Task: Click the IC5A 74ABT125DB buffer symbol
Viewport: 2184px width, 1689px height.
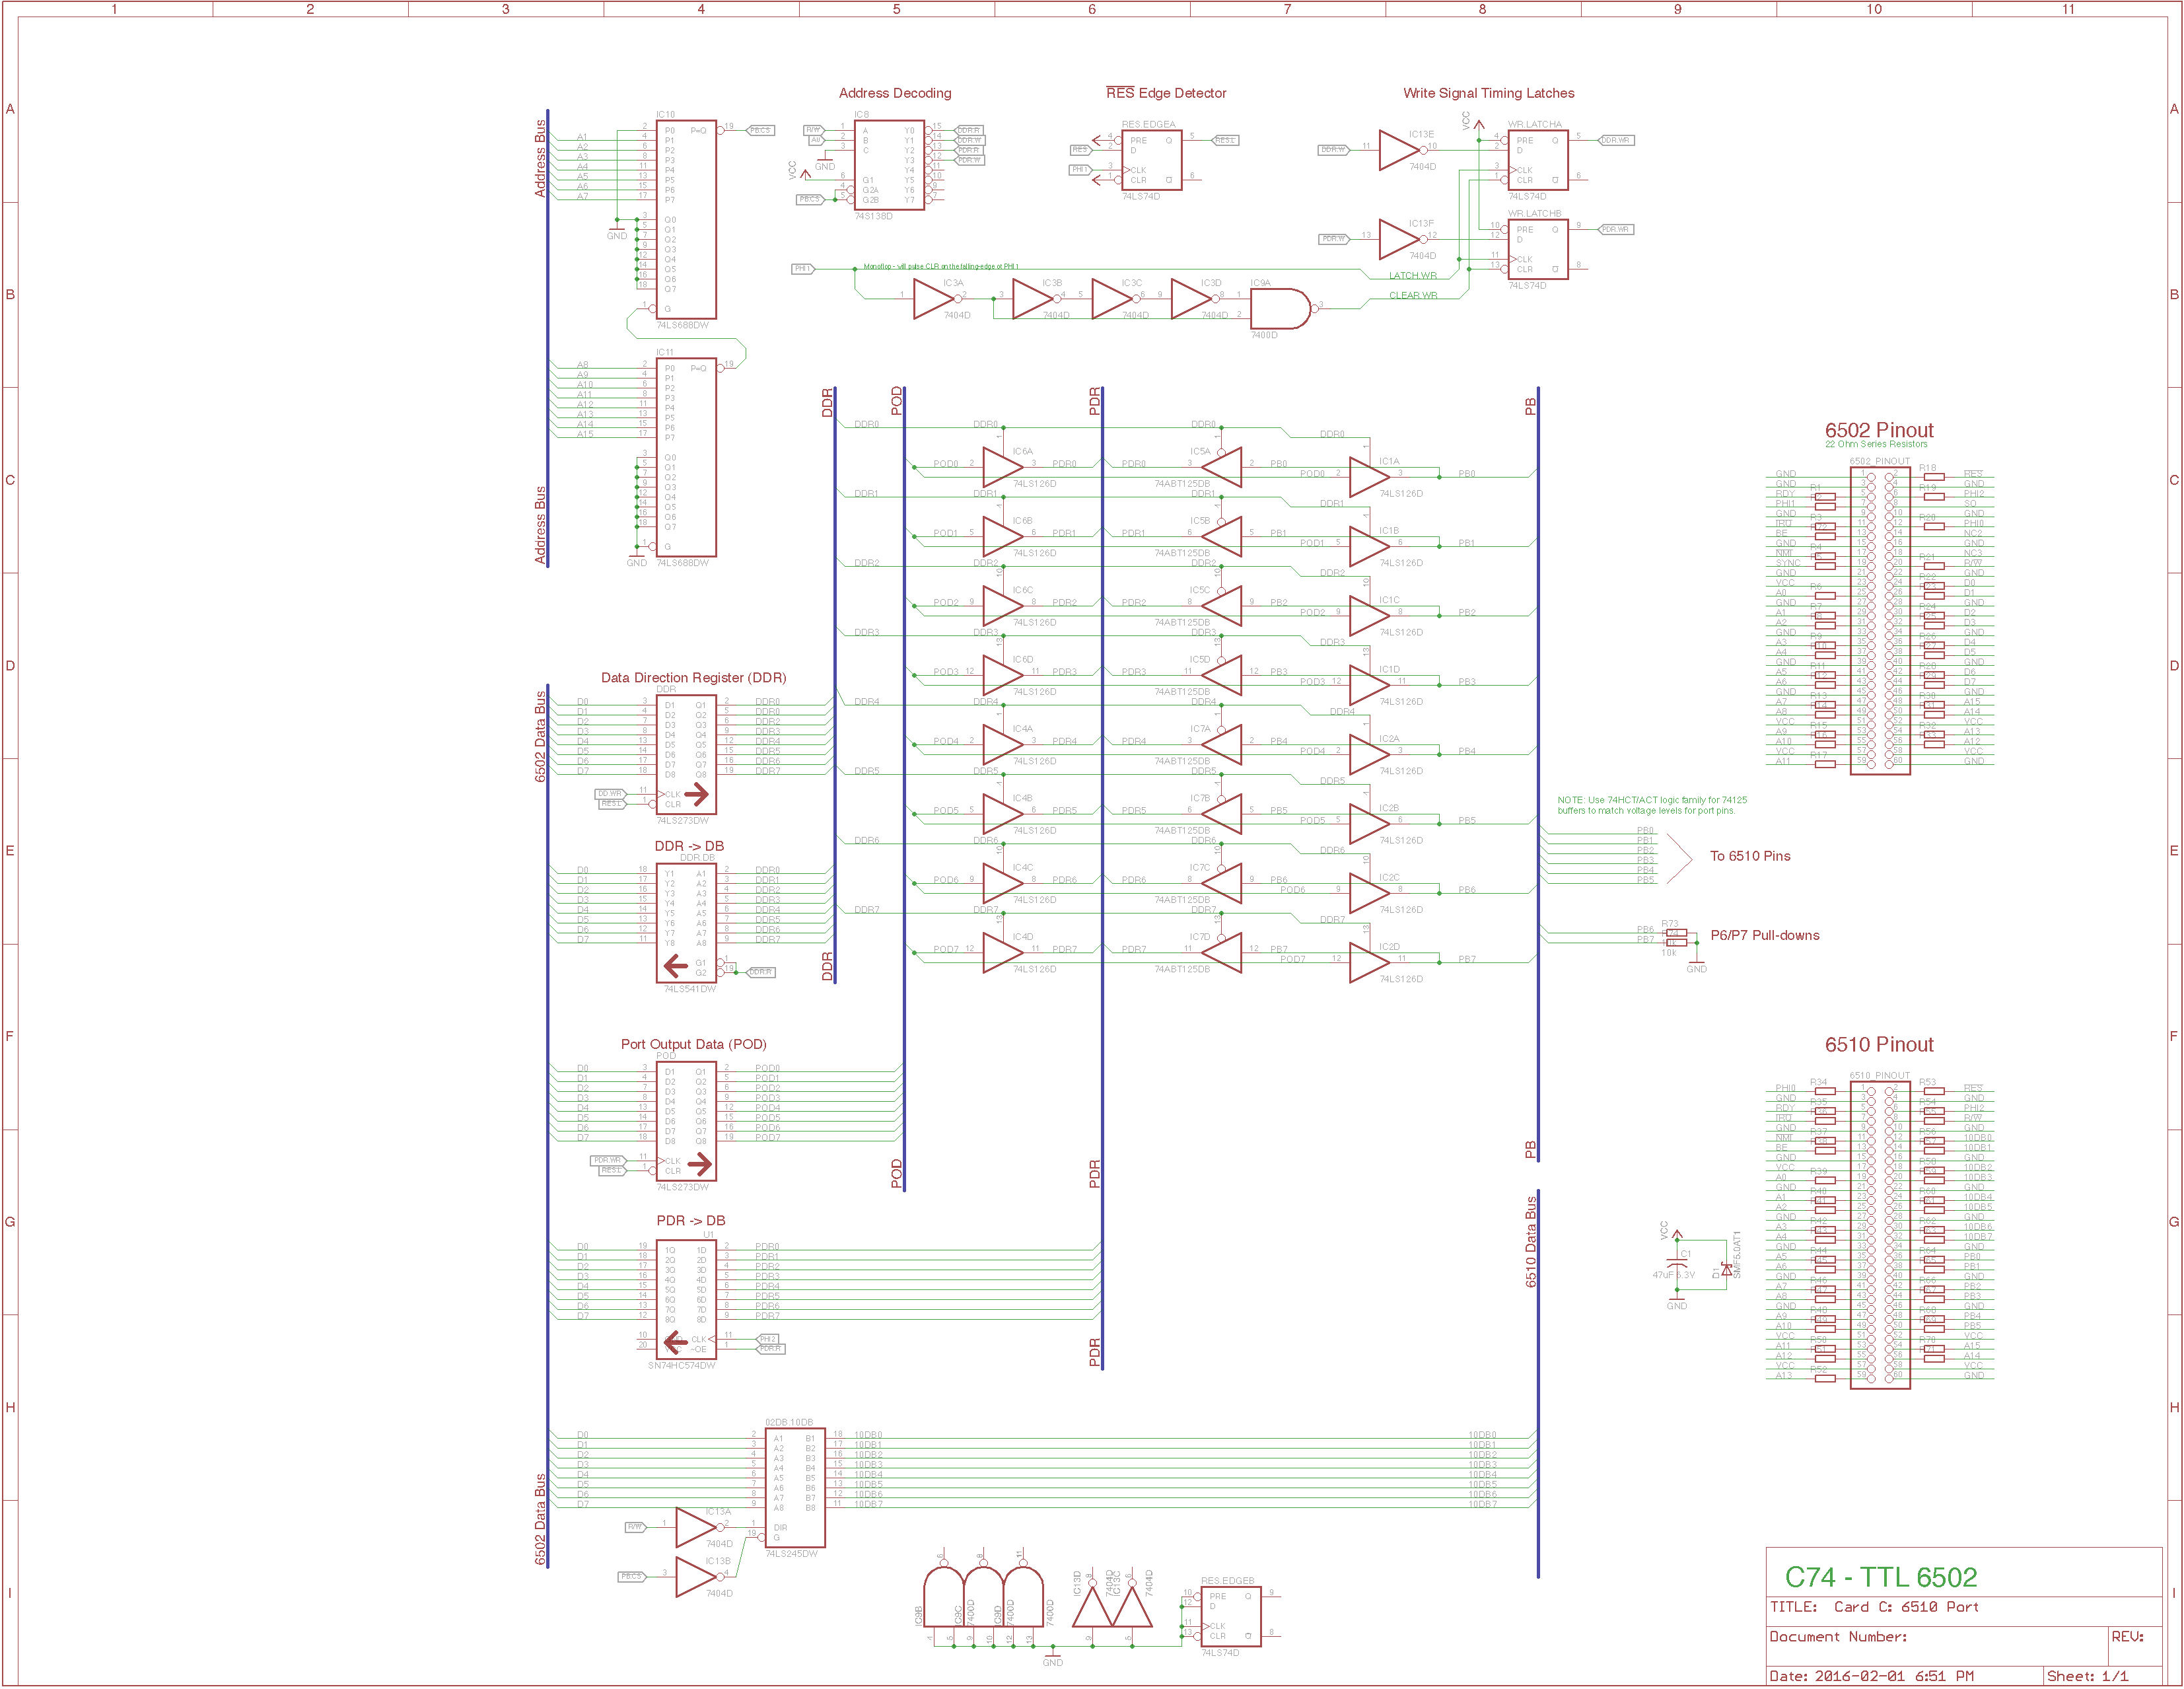Action: (x=1224, y=467)
